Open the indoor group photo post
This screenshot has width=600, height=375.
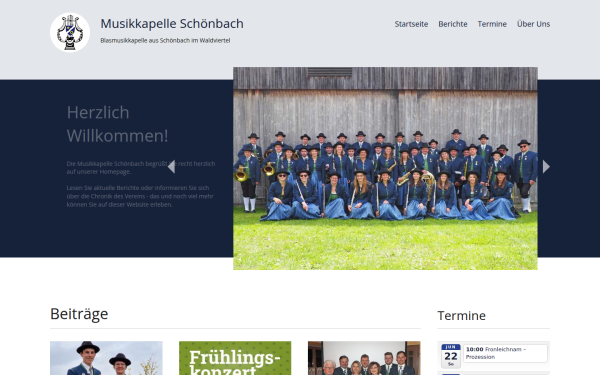click(364, 358)
